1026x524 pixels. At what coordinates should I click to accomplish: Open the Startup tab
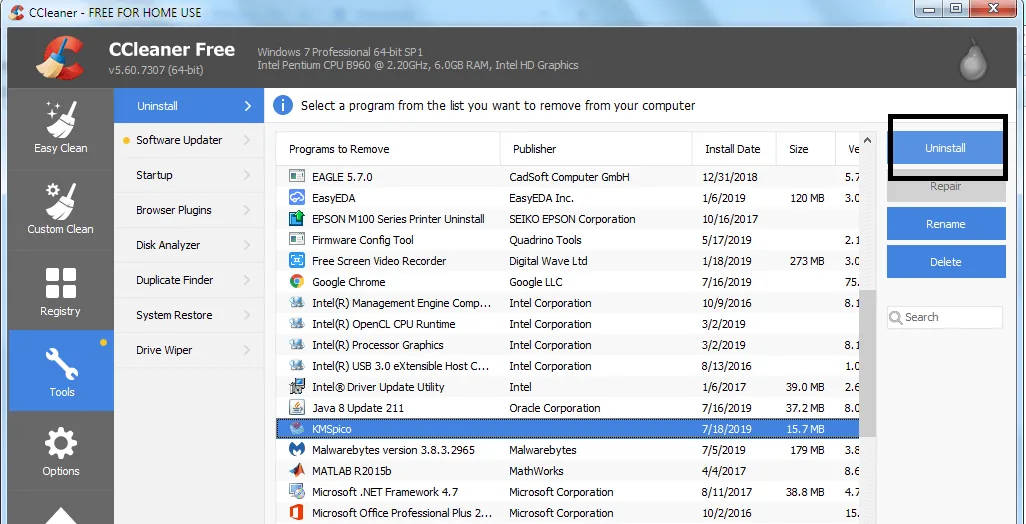click(x=189, y=175)
